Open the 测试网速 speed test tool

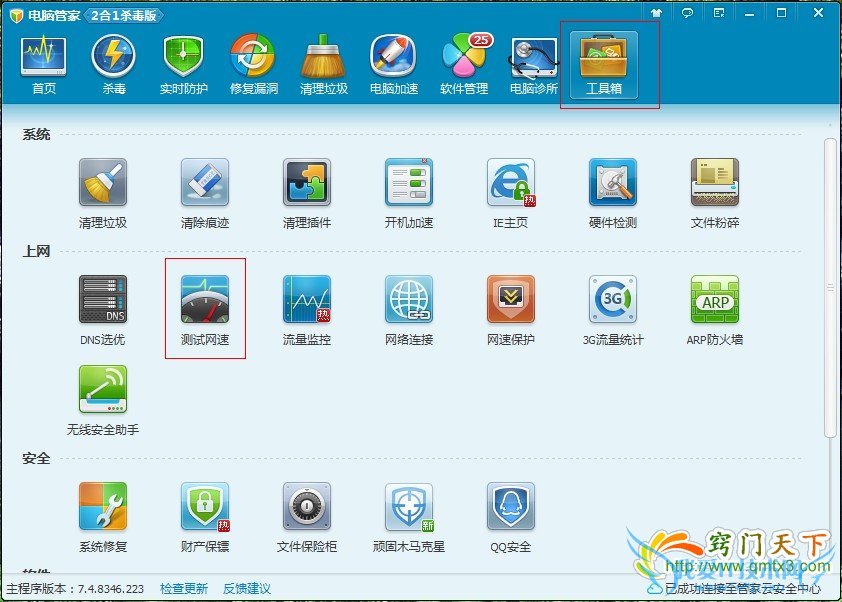pyautogui.click(x=205, y=310)
